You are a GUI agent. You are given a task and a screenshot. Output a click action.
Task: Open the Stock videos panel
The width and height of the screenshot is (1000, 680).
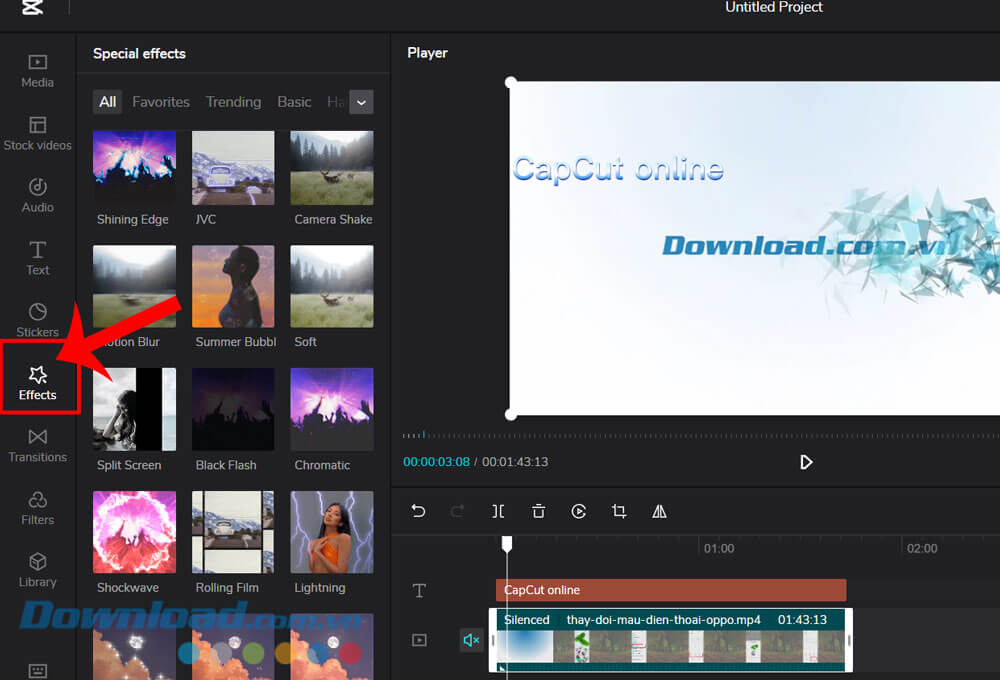click(x=37, y=133)
